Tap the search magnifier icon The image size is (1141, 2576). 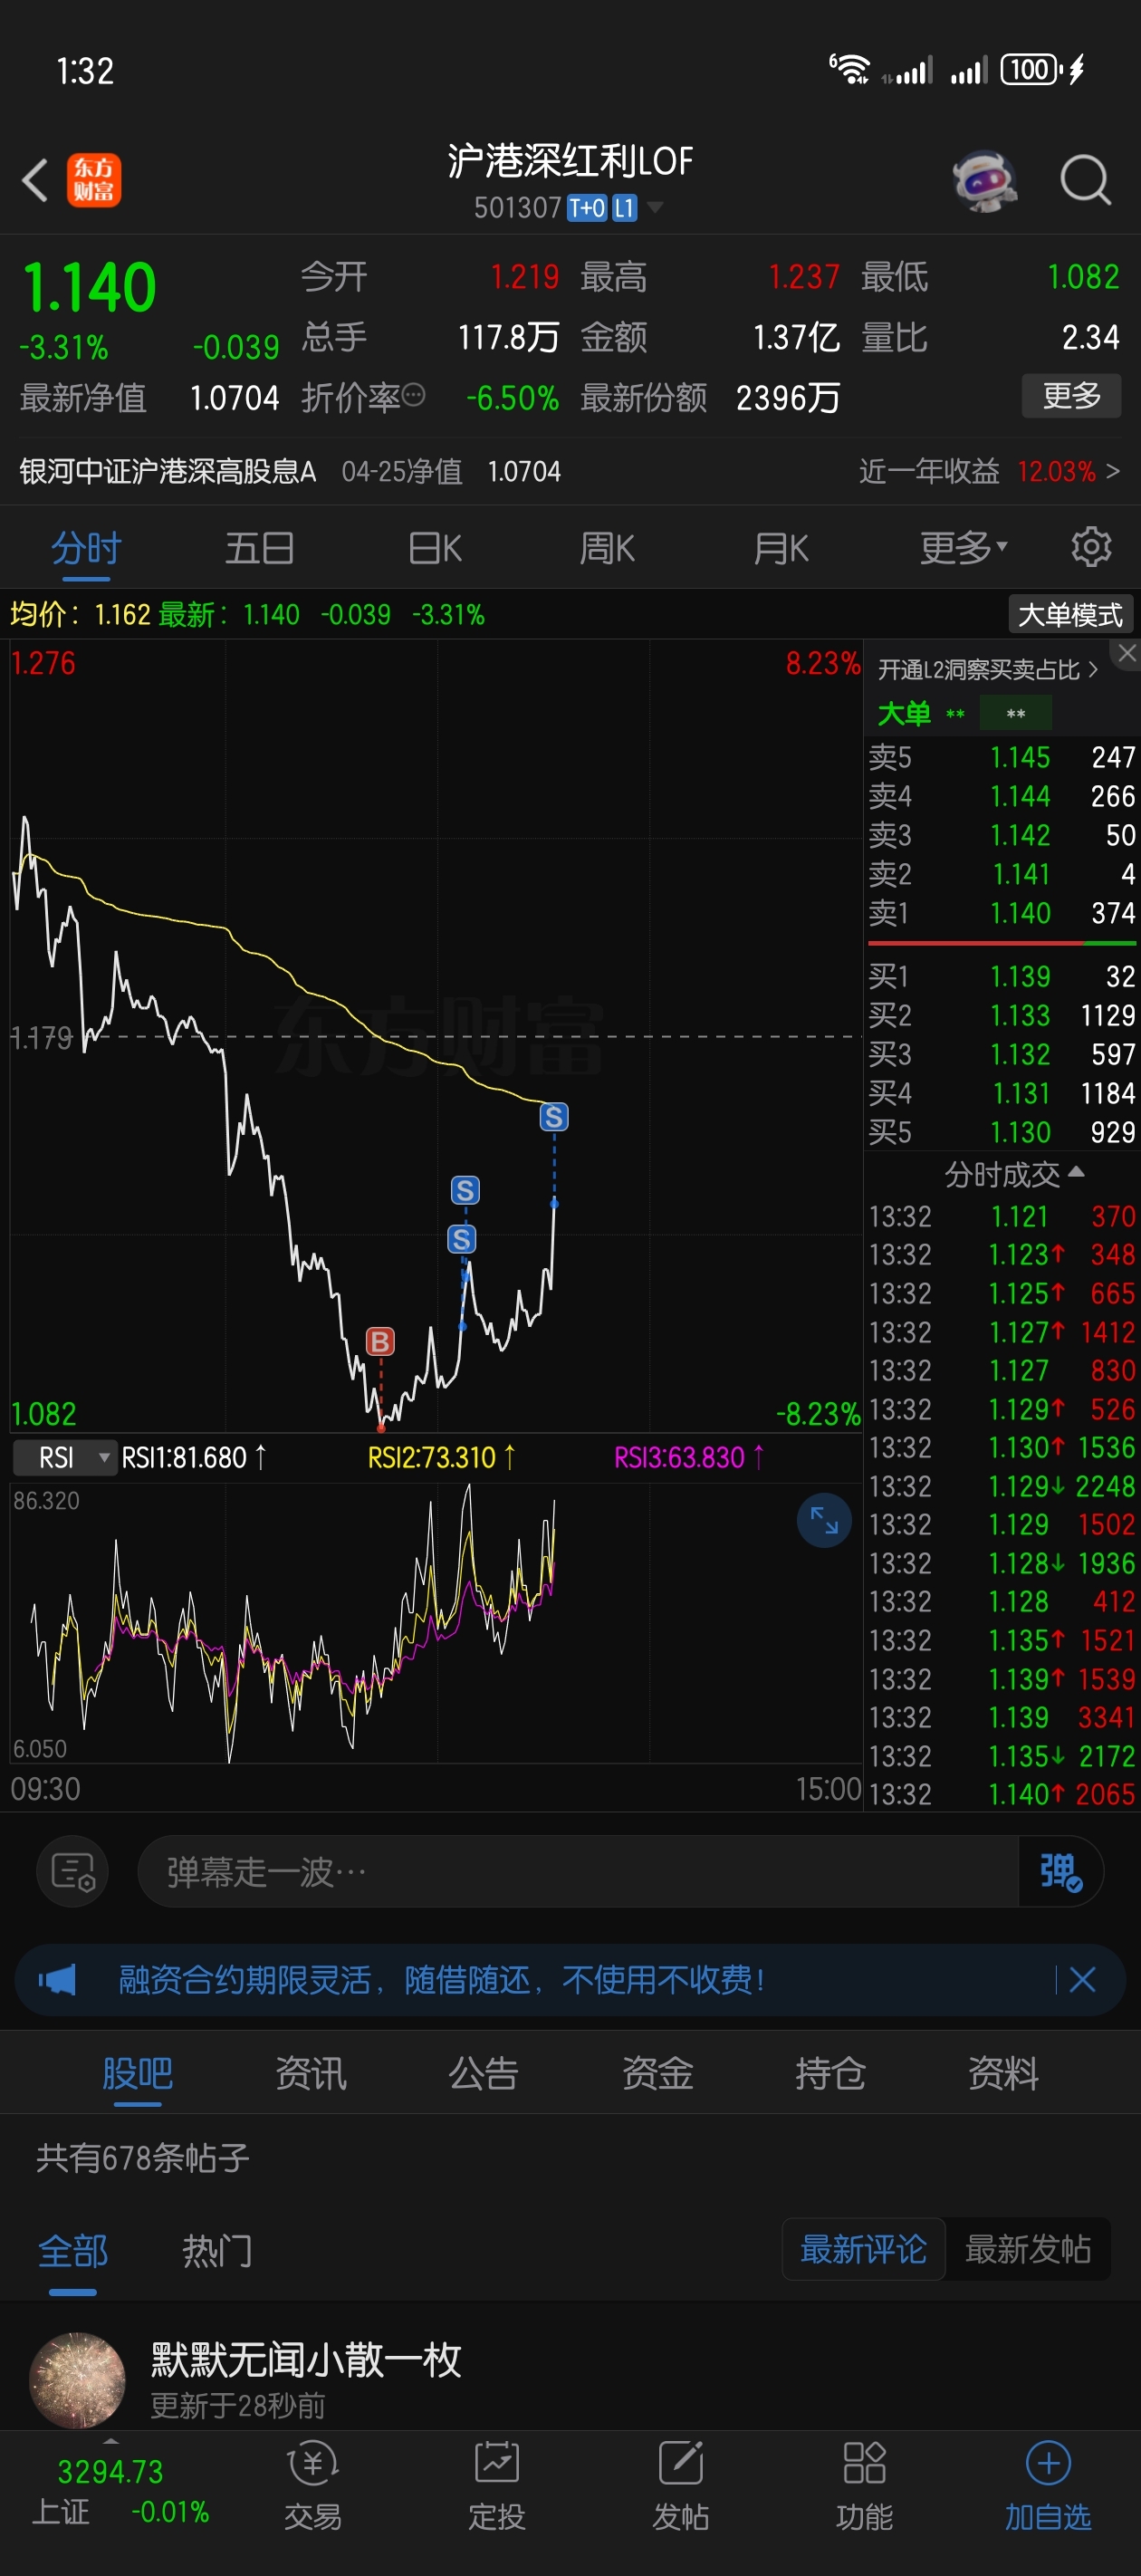1085,181
